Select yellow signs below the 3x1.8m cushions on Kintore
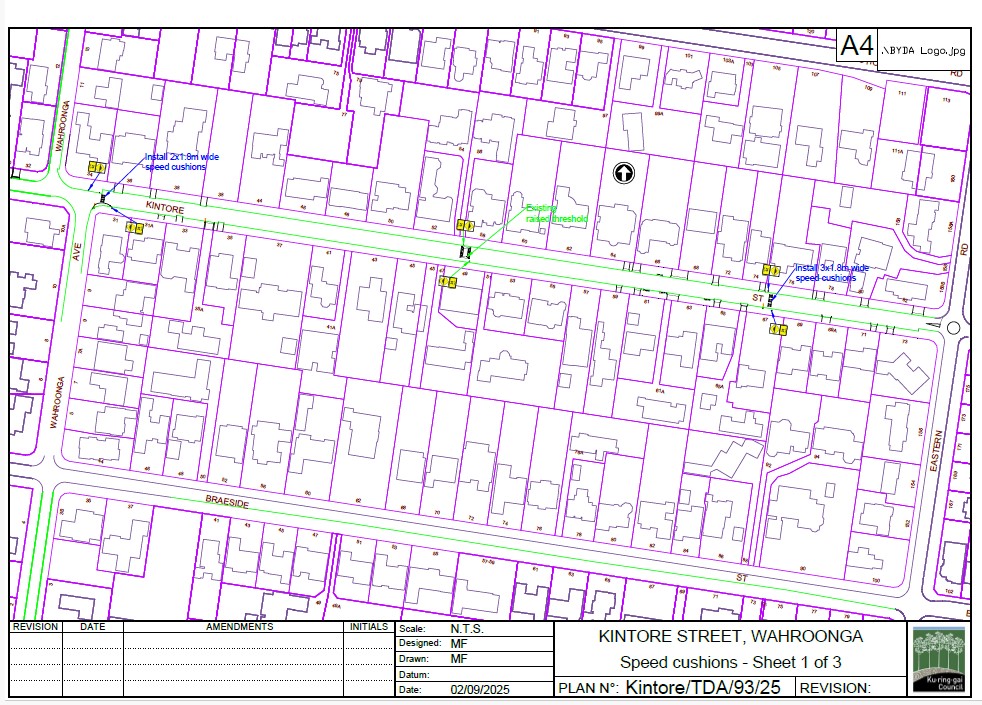This screenshot has height=705, width=982. (x=777, y=329)
